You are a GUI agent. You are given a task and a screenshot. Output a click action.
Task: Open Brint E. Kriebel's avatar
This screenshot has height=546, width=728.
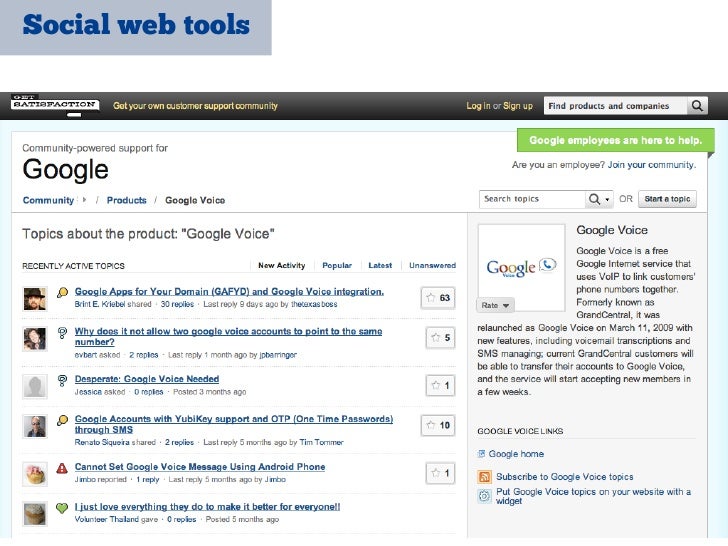pyautogui.click(x=35, y=299)
